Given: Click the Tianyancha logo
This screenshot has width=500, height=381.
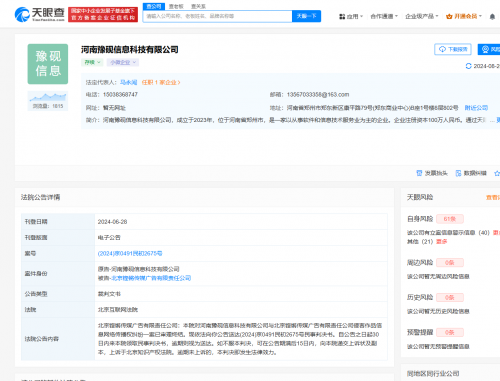Looking at the screenshot, I should tap(39, 14).
